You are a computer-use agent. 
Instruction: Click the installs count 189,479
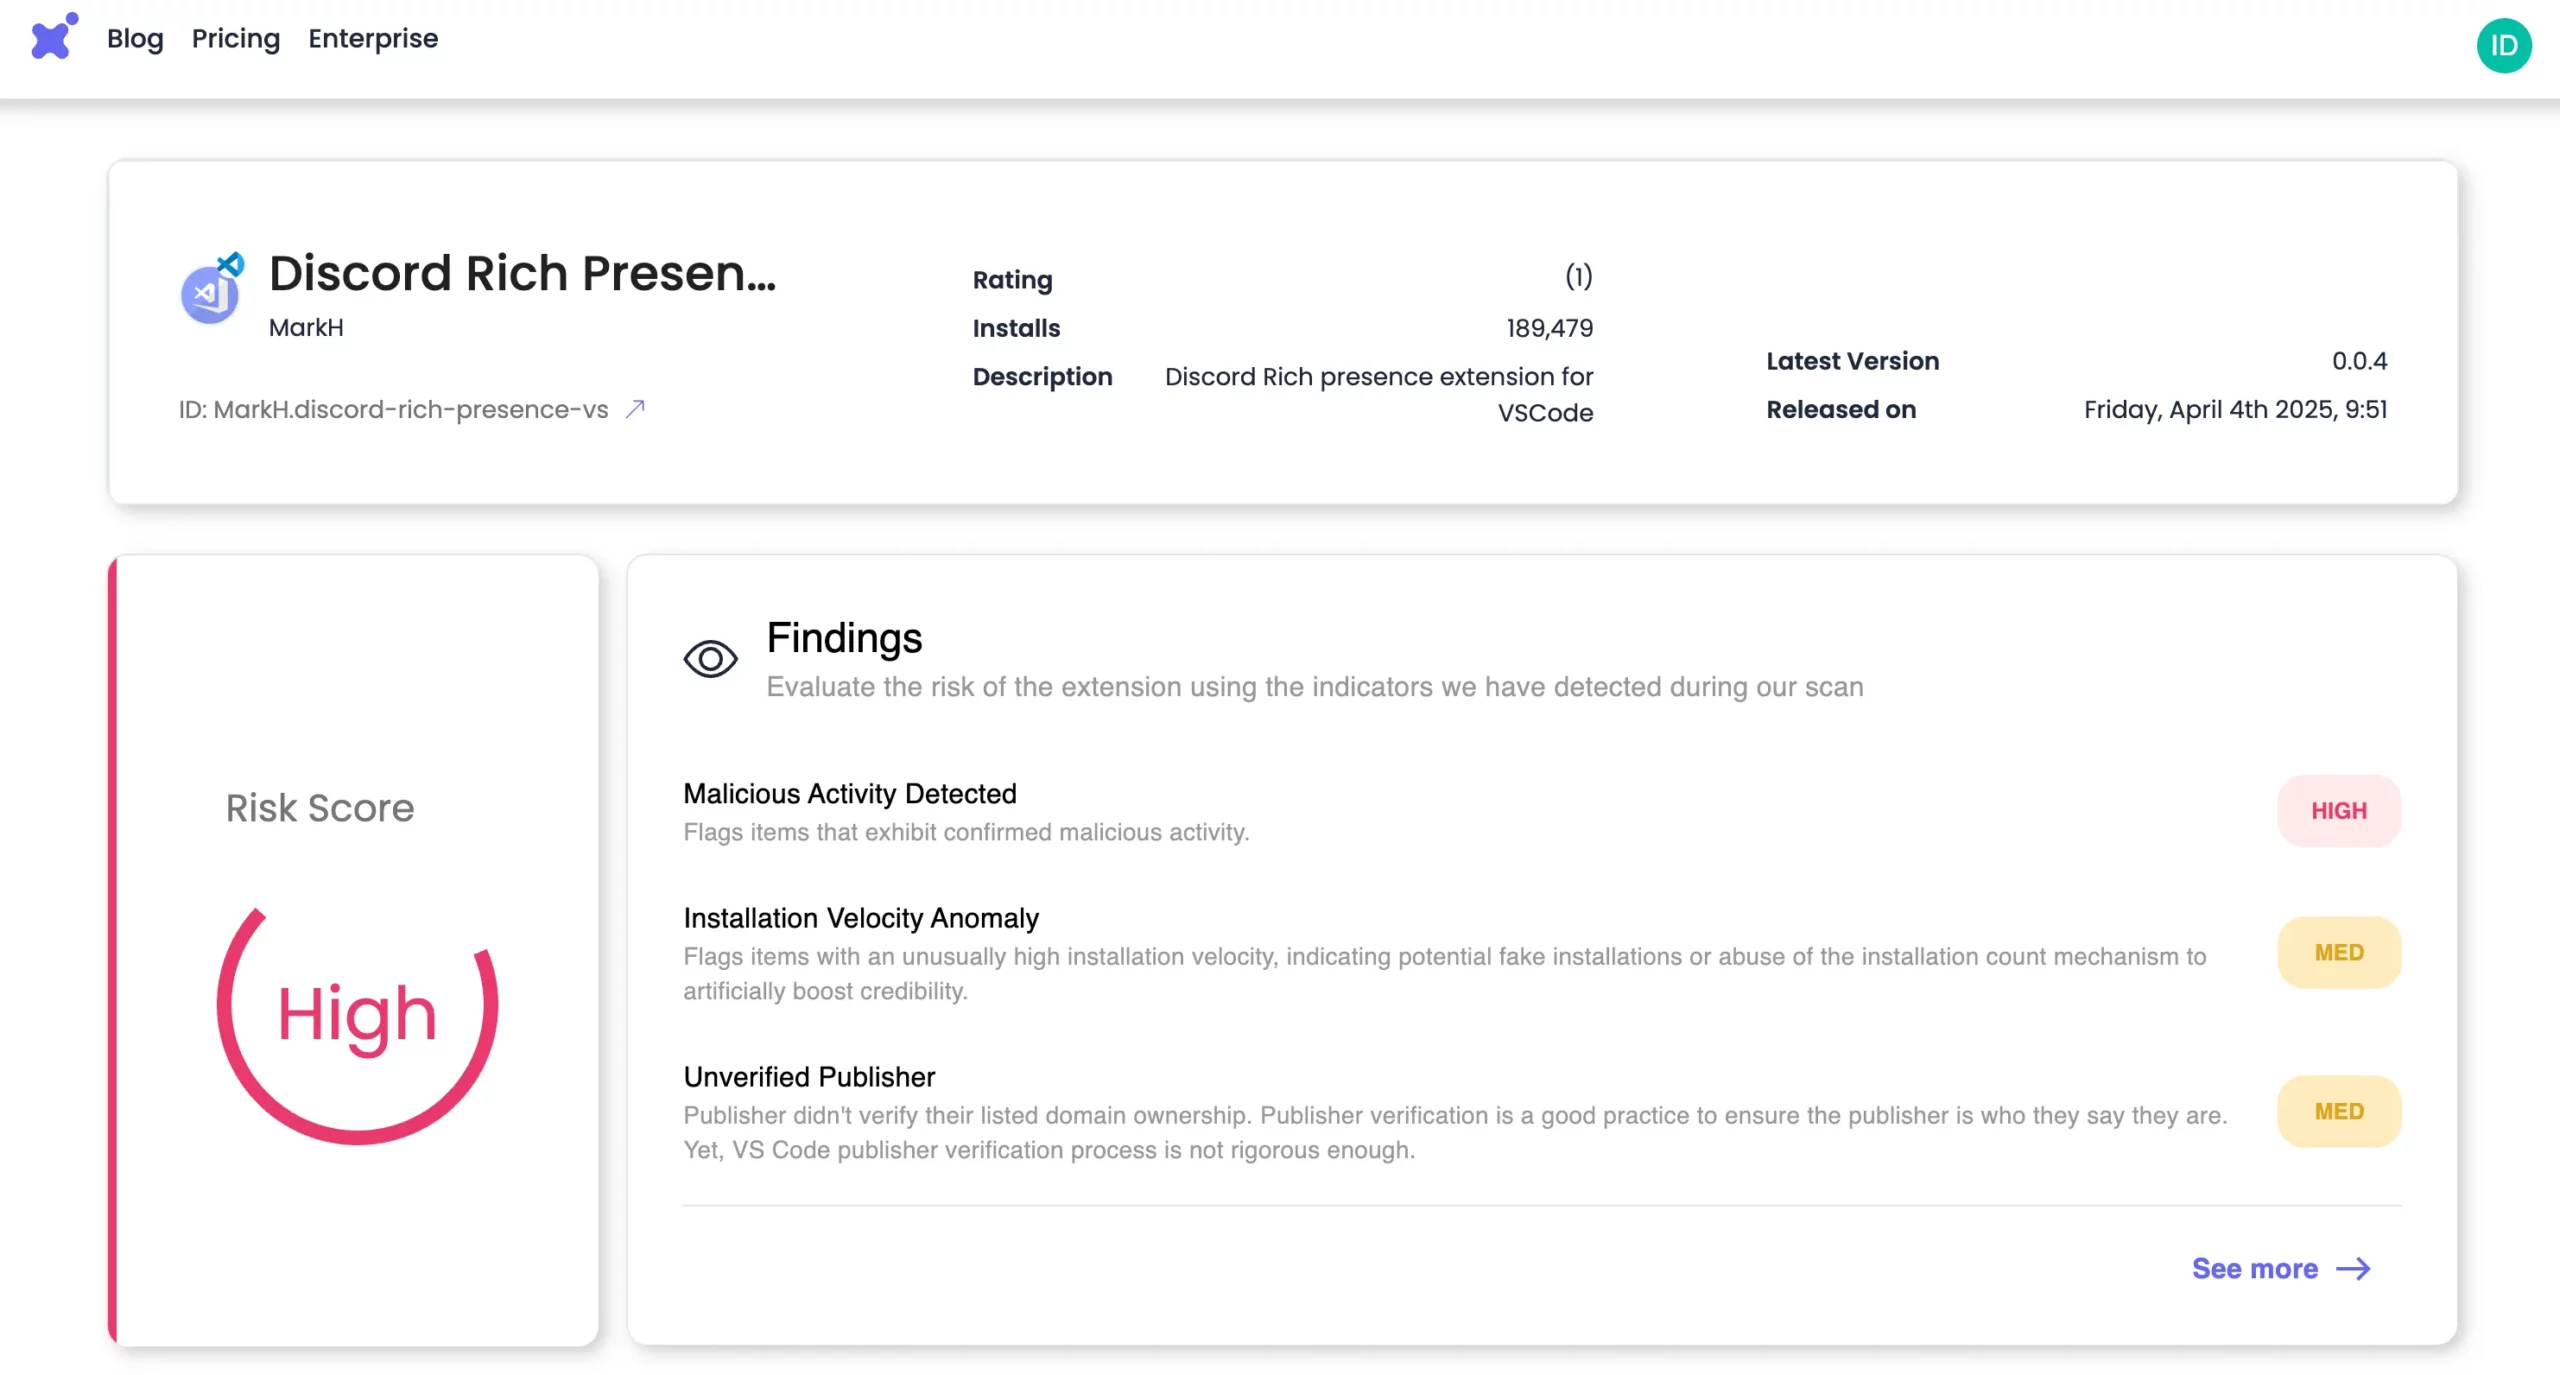tap(1550, 328)
